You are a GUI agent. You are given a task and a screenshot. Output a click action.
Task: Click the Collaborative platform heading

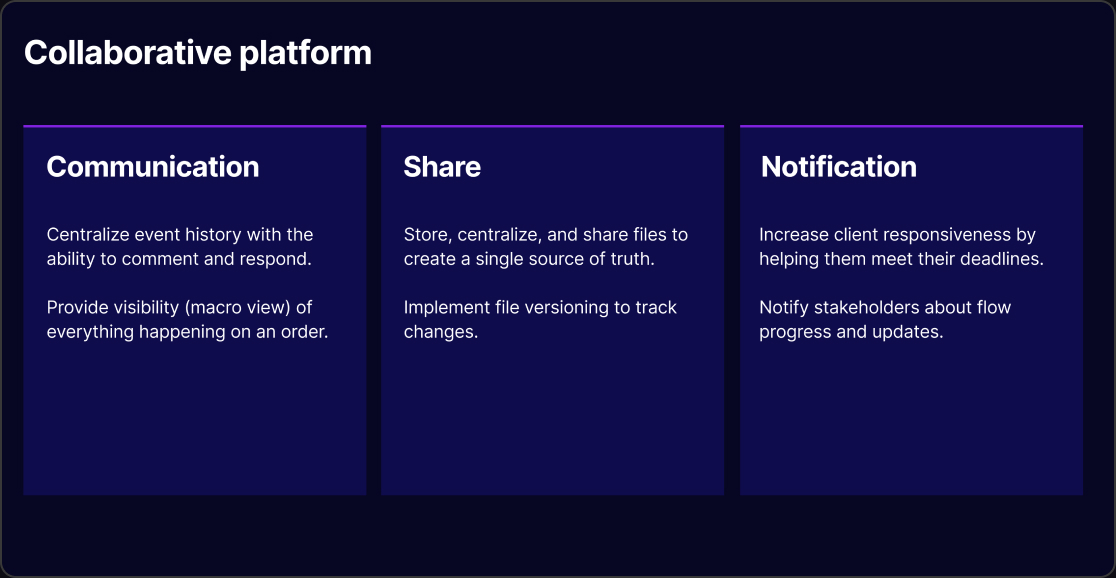[198, 53]
